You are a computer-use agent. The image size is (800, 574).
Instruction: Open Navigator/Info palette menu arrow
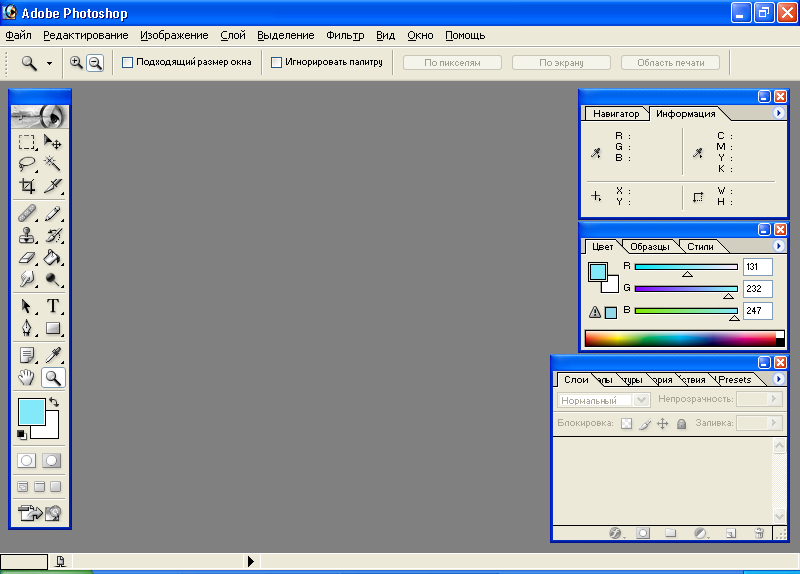[x=778, y=113]
